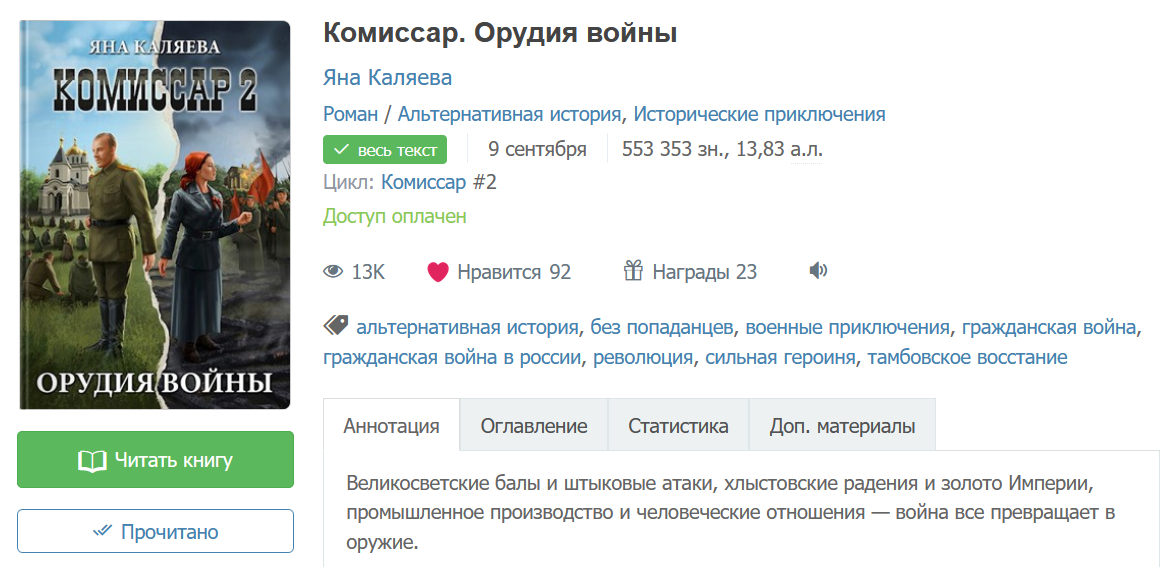
Task: Click the Исторические приключения genre link
Action: (x=759, y=114)
